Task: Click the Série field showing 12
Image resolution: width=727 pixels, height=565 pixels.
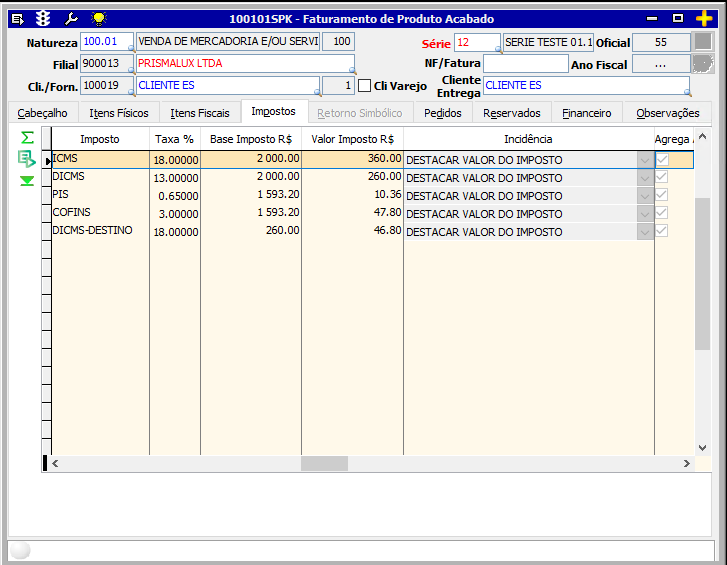Action: click(477, 43)
